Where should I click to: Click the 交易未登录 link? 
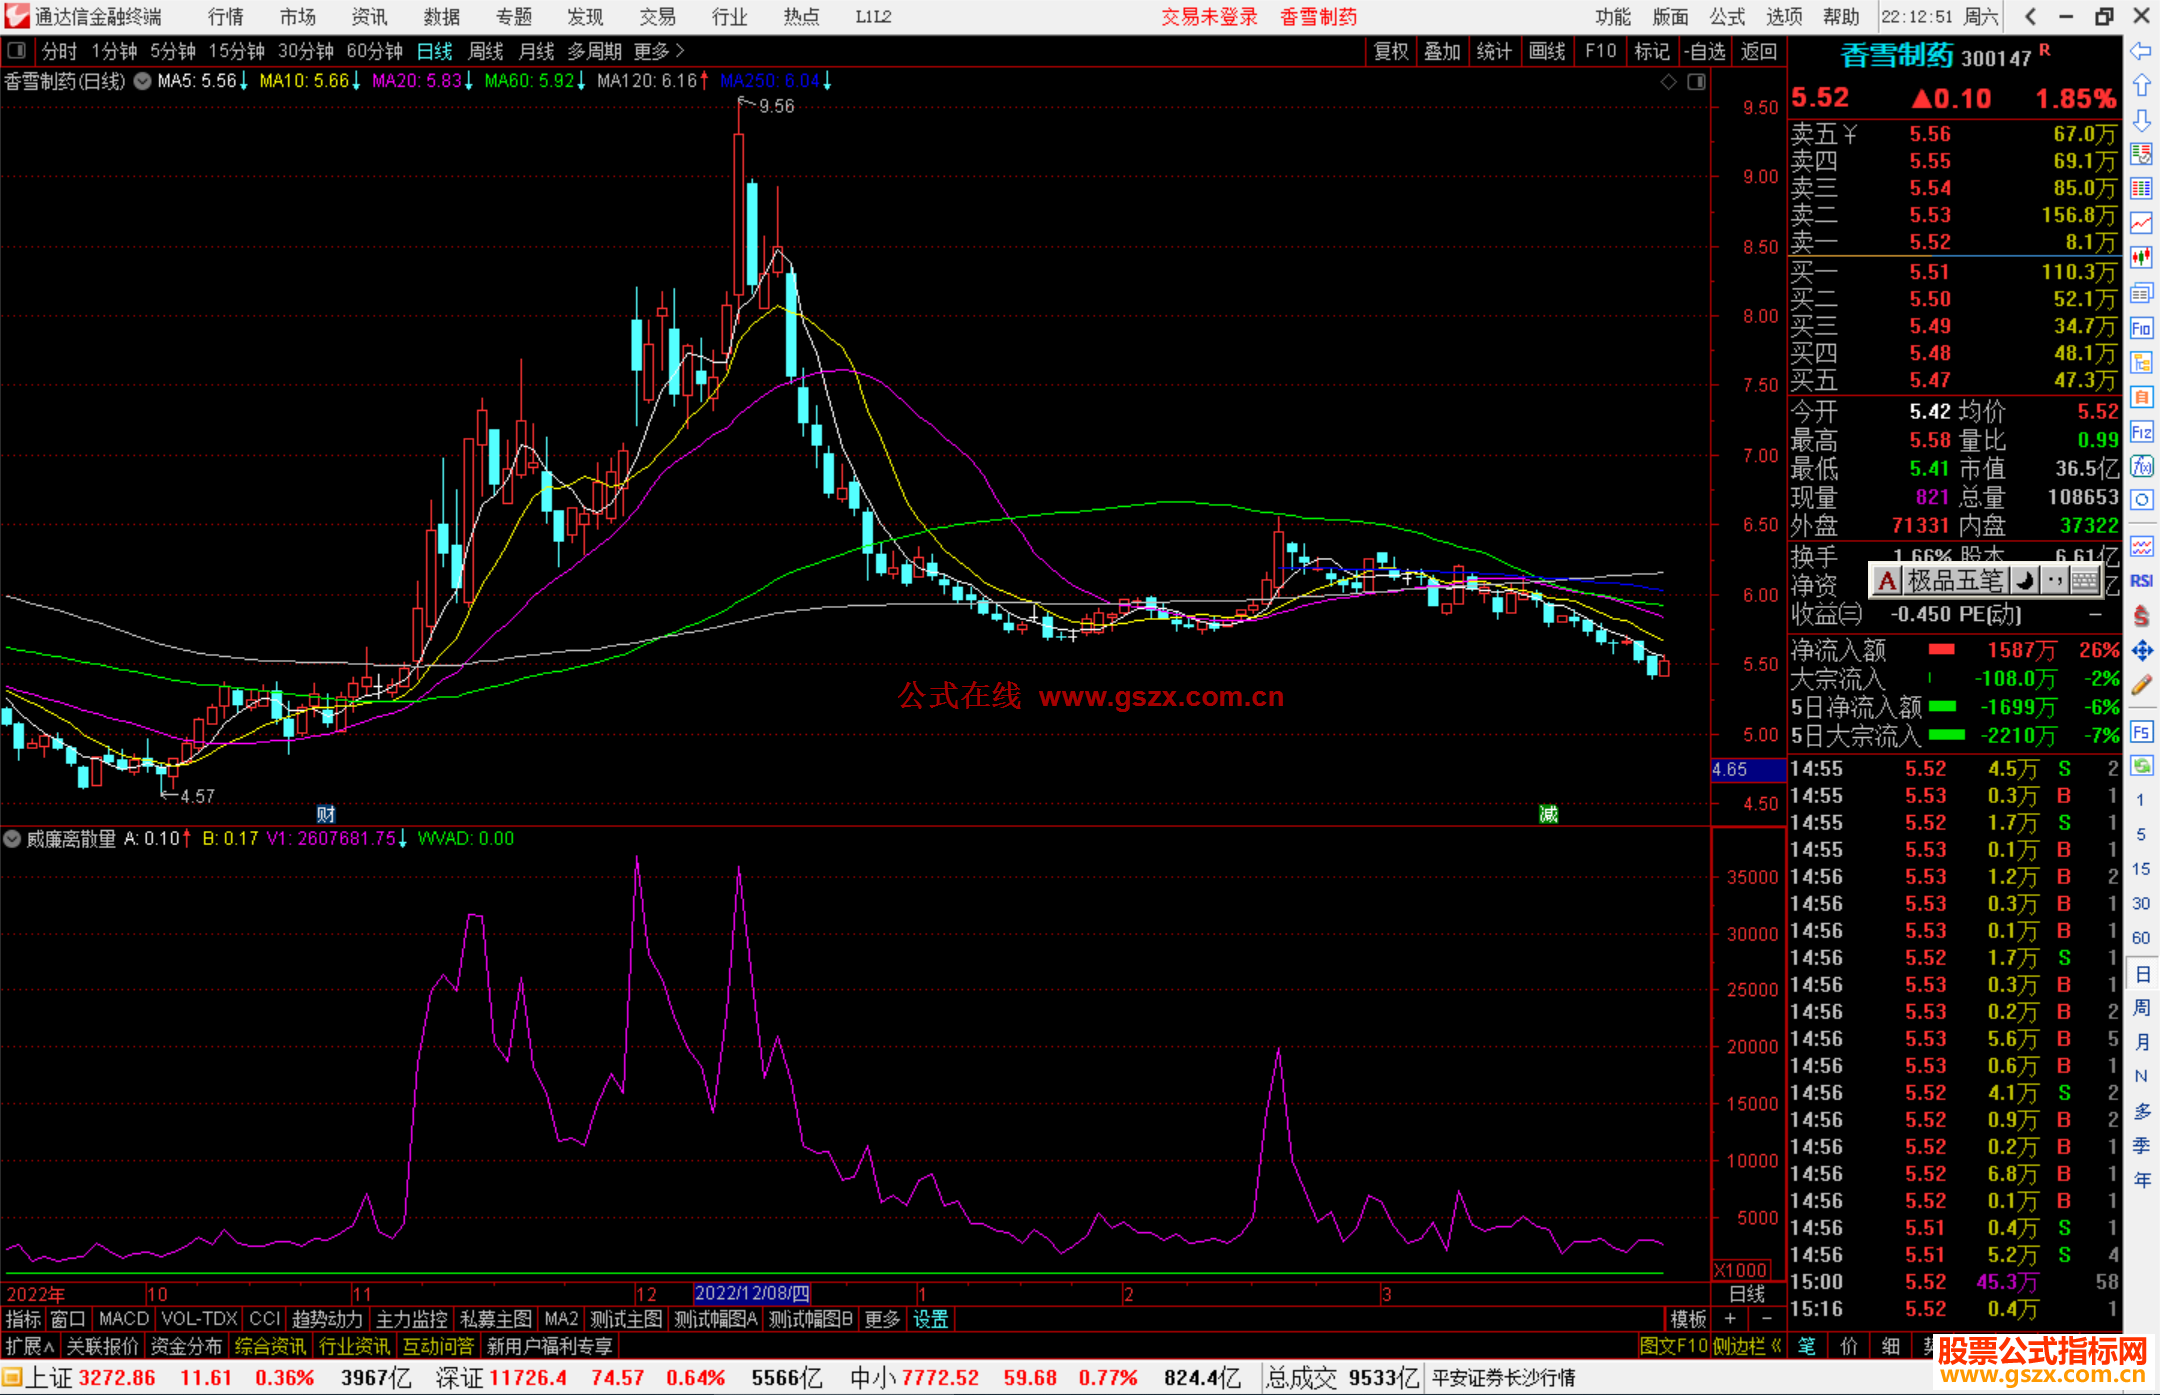click(1209, 16)
